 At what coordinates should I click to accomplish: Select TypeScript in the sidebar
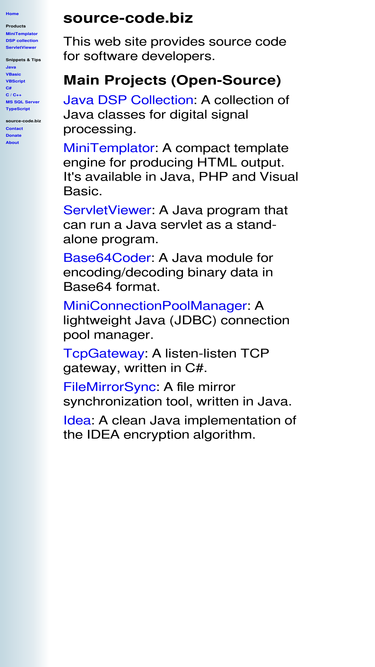(18, 108)
